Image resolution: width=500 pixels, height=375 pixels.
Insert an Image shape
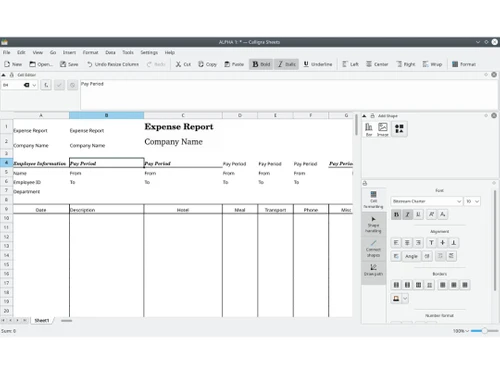point(383,129)
